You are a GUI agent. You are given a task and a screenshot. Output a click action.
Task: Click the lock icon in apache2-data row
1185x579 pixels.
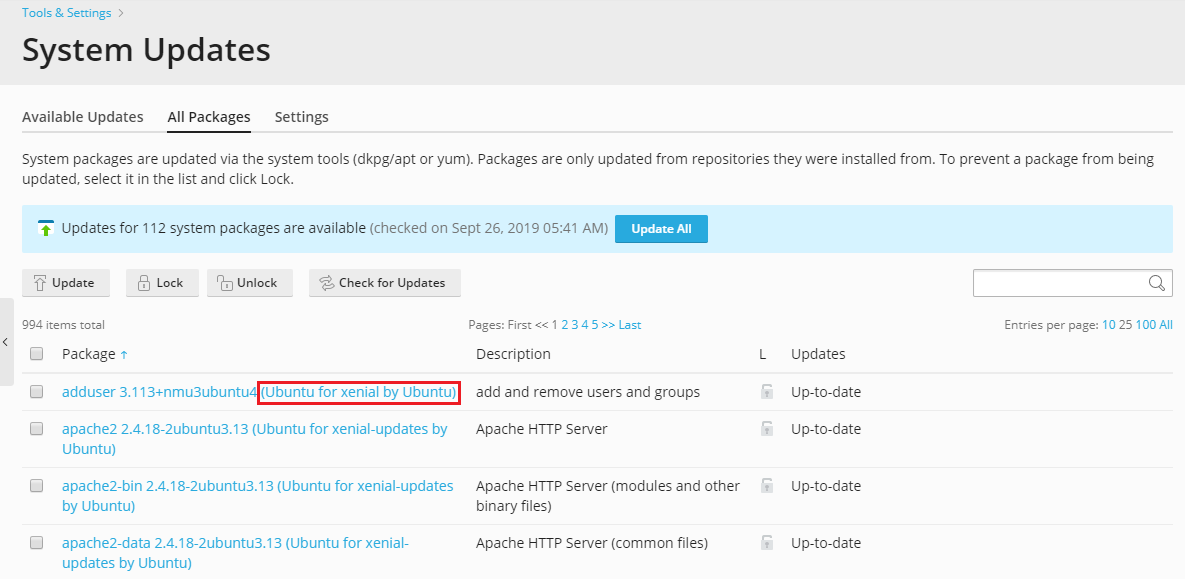[767, 543]
